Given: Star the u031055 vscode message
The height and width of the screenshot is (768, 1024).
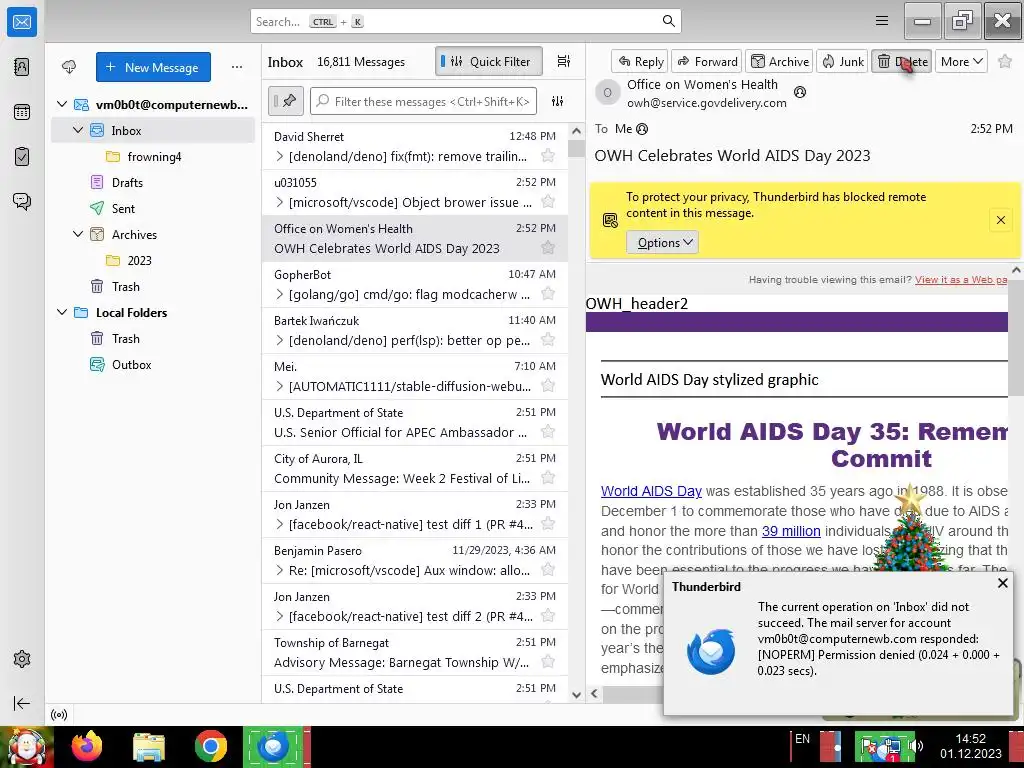Looking at the screenshot, I should click(x=548, y=202).
